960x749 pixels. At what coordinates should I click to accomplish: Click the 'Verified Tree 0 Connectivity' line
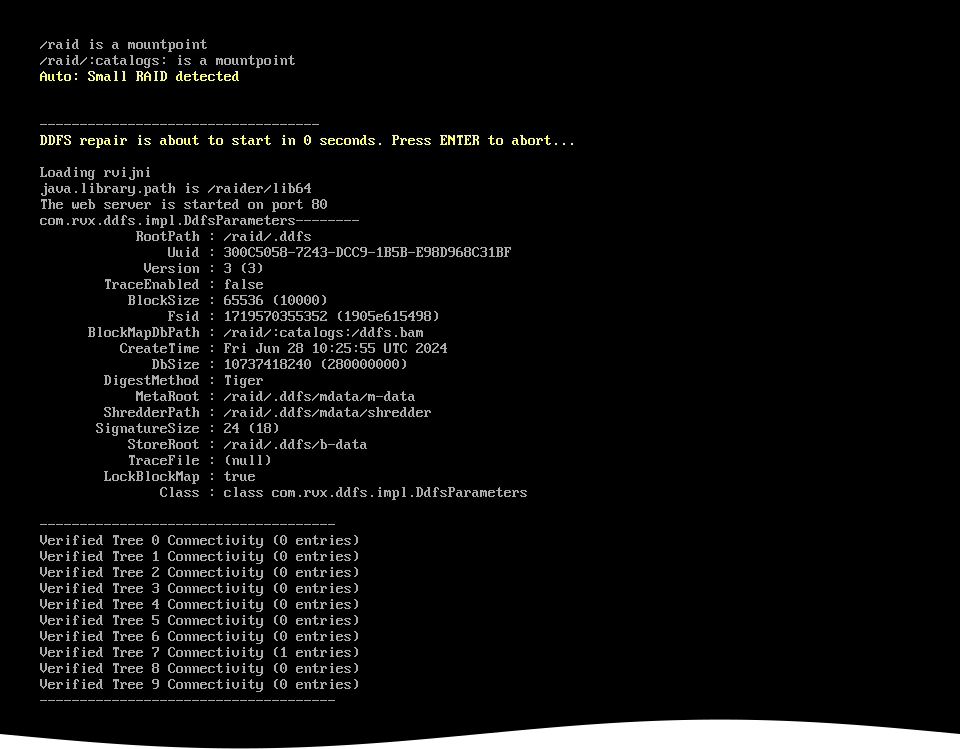click(x=199, y=540)
